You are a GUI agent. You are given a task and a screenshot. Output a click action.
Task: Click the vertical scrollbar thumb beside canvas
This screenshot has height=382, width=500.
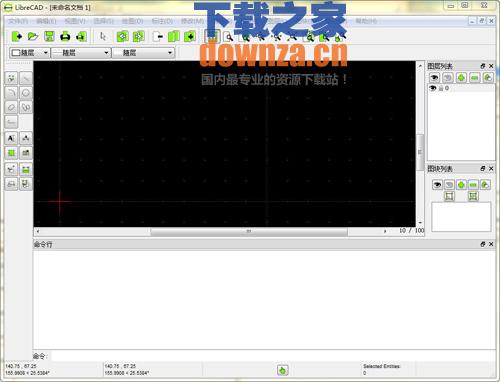tap(420, 152)
